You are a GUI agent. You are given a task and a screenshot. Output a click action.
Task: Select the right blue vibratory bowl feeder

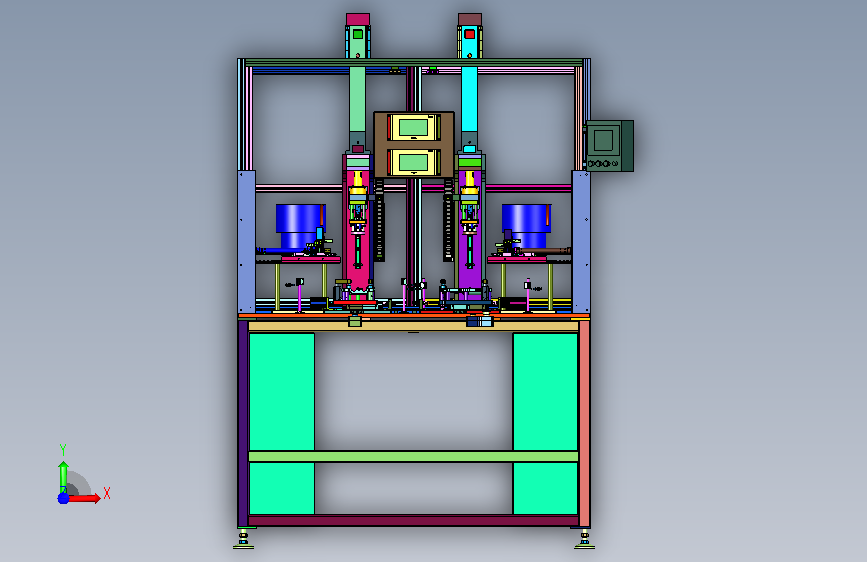tap(526, 226)
